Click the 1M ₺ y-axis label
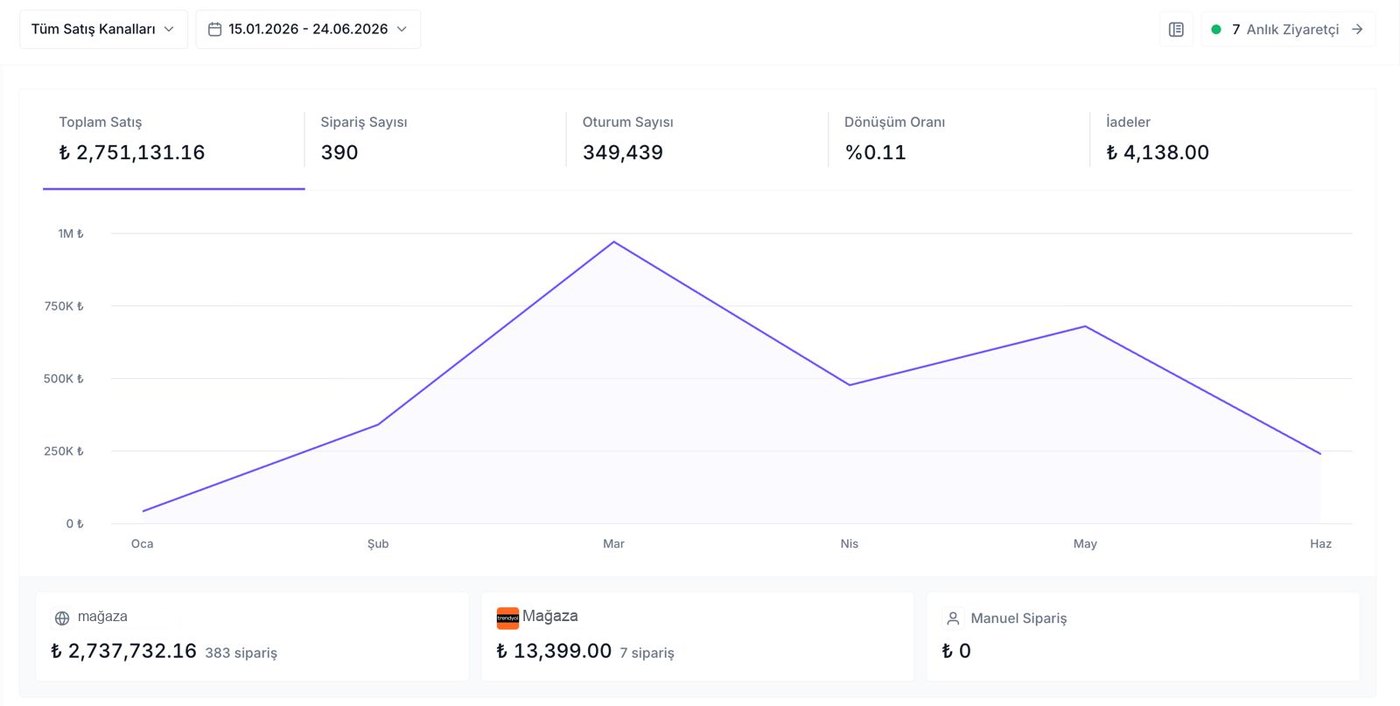Image resolution: width=1400 pixels, height=706 pixels. pos(71,234)
